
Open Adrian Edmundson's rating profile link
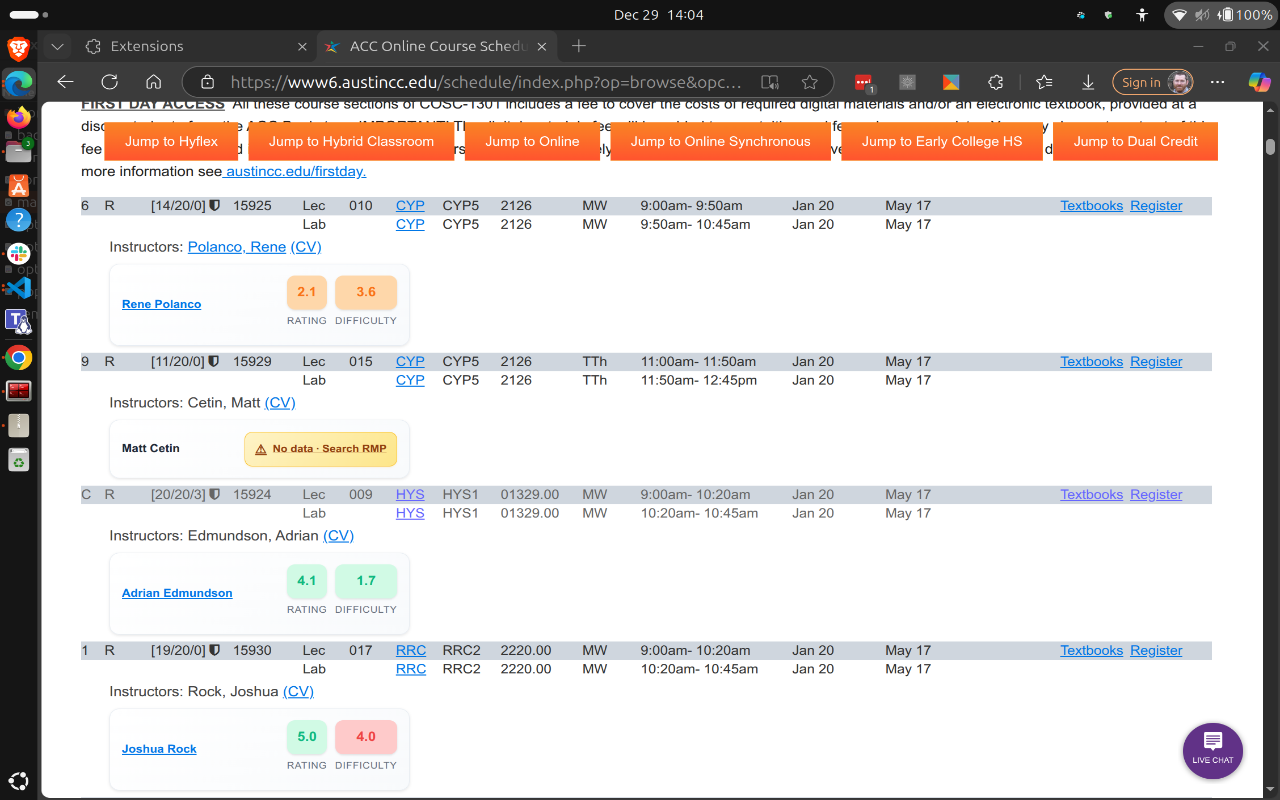(177, 593)
